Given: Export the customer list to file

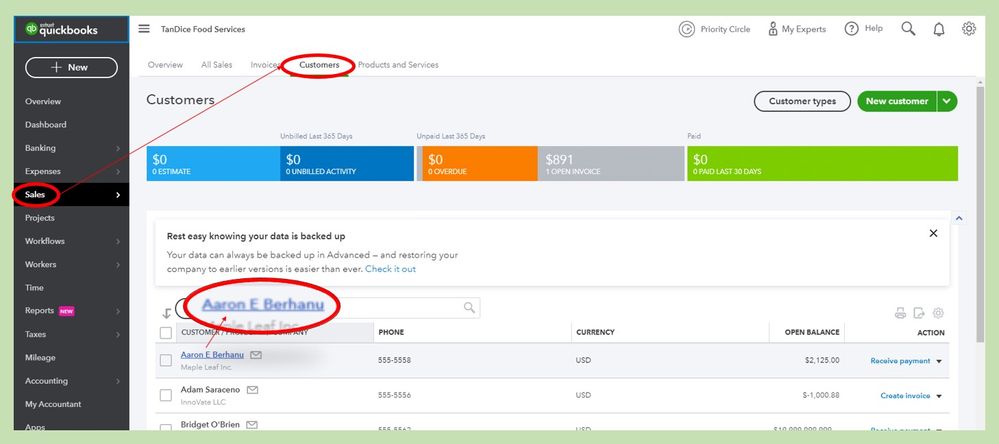Looking at the screenshot, I should tap(919, 312).
